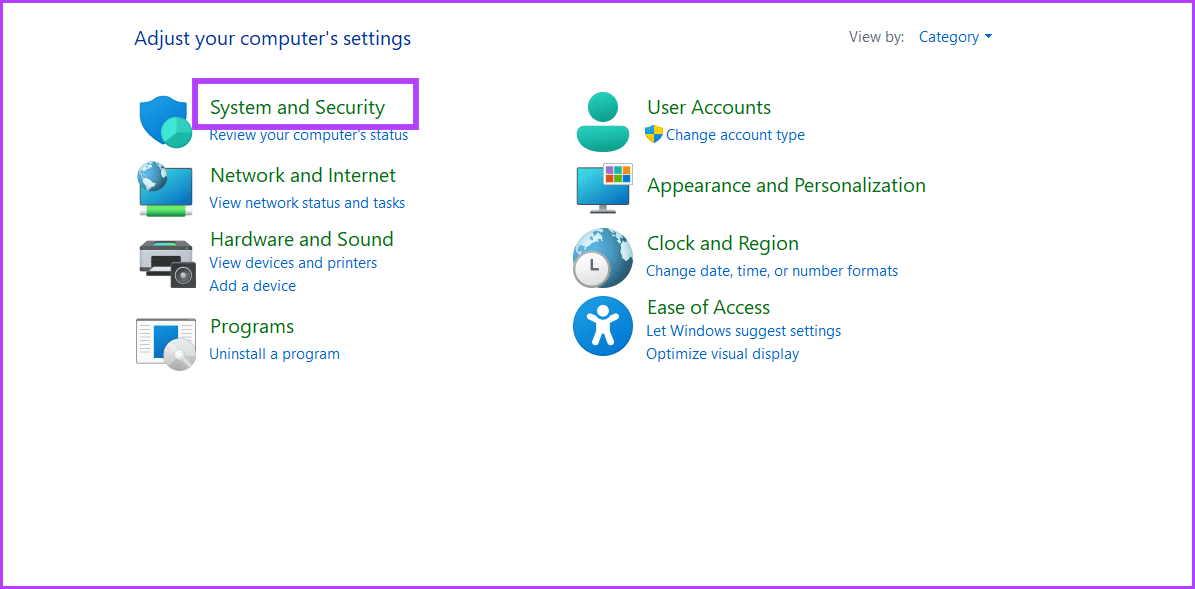The width and height of the screenshot is (1195, 589).
Task: Click the User Accounts person icon
Action: [603, 121]
